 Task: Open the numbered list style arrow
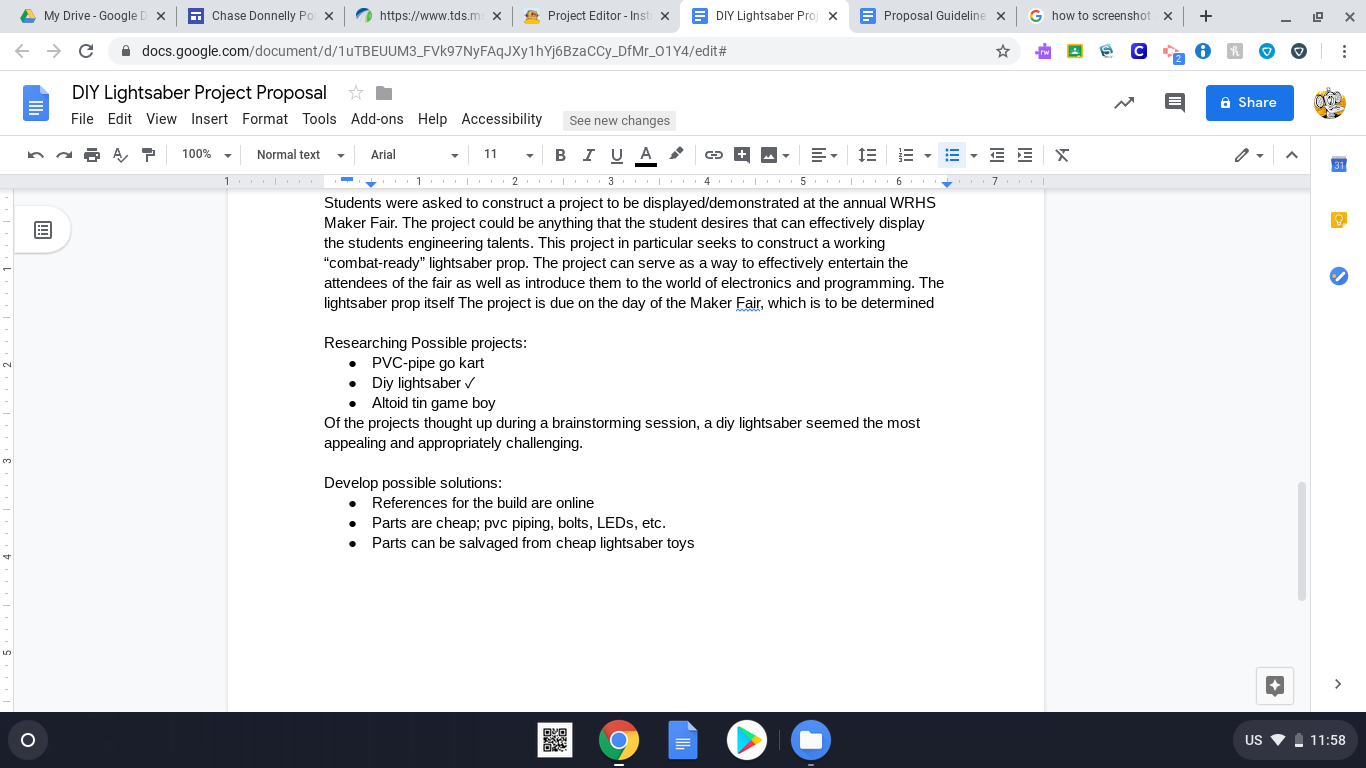pos(927,155)
